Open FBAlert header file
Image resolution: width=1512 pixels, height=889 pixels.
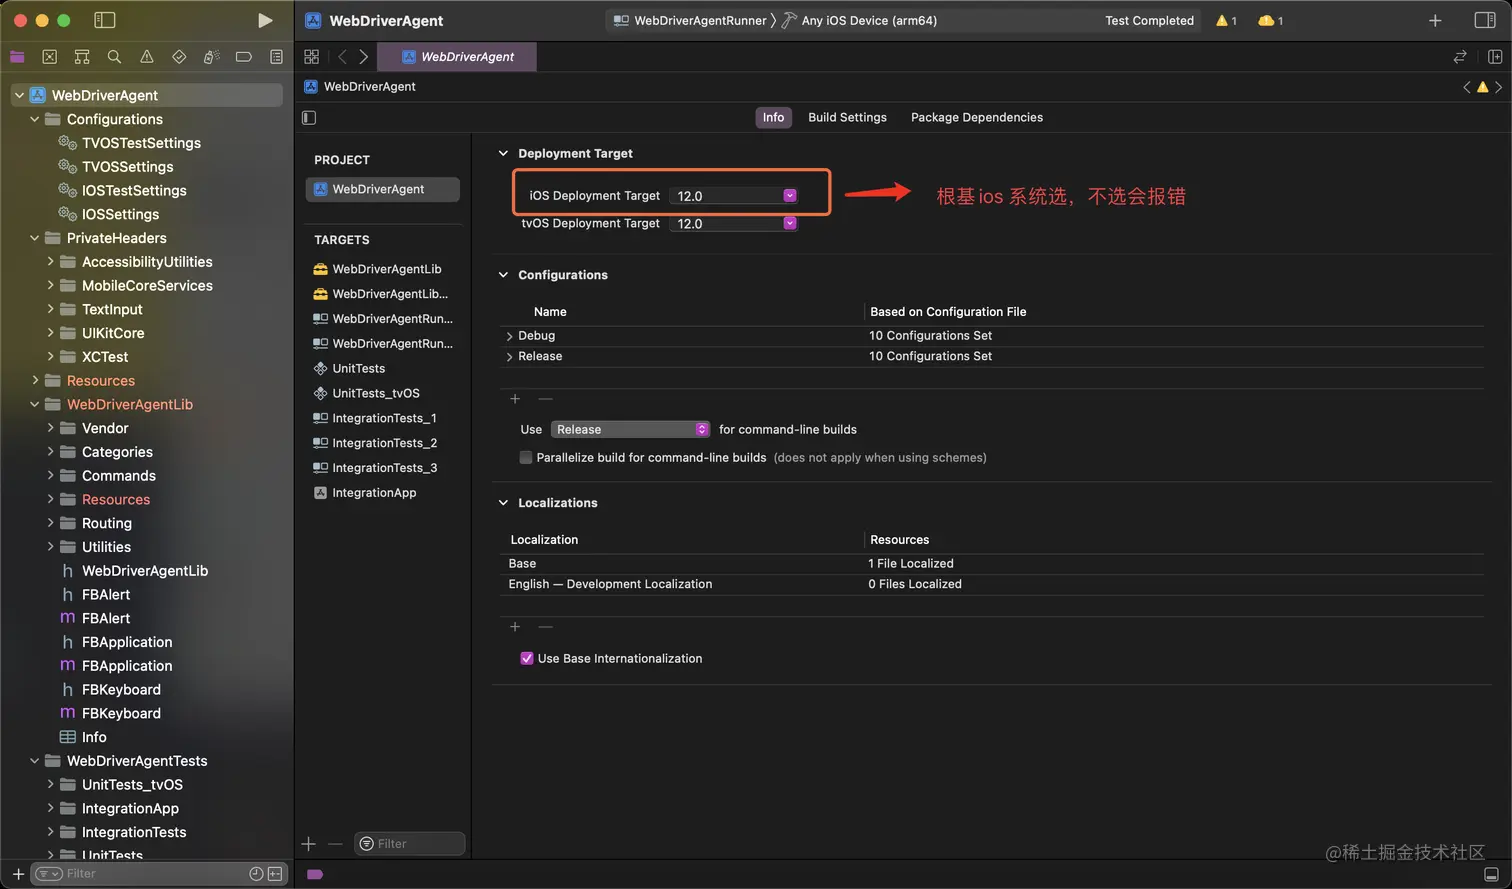pyautogui.click(x=105, y=594)
